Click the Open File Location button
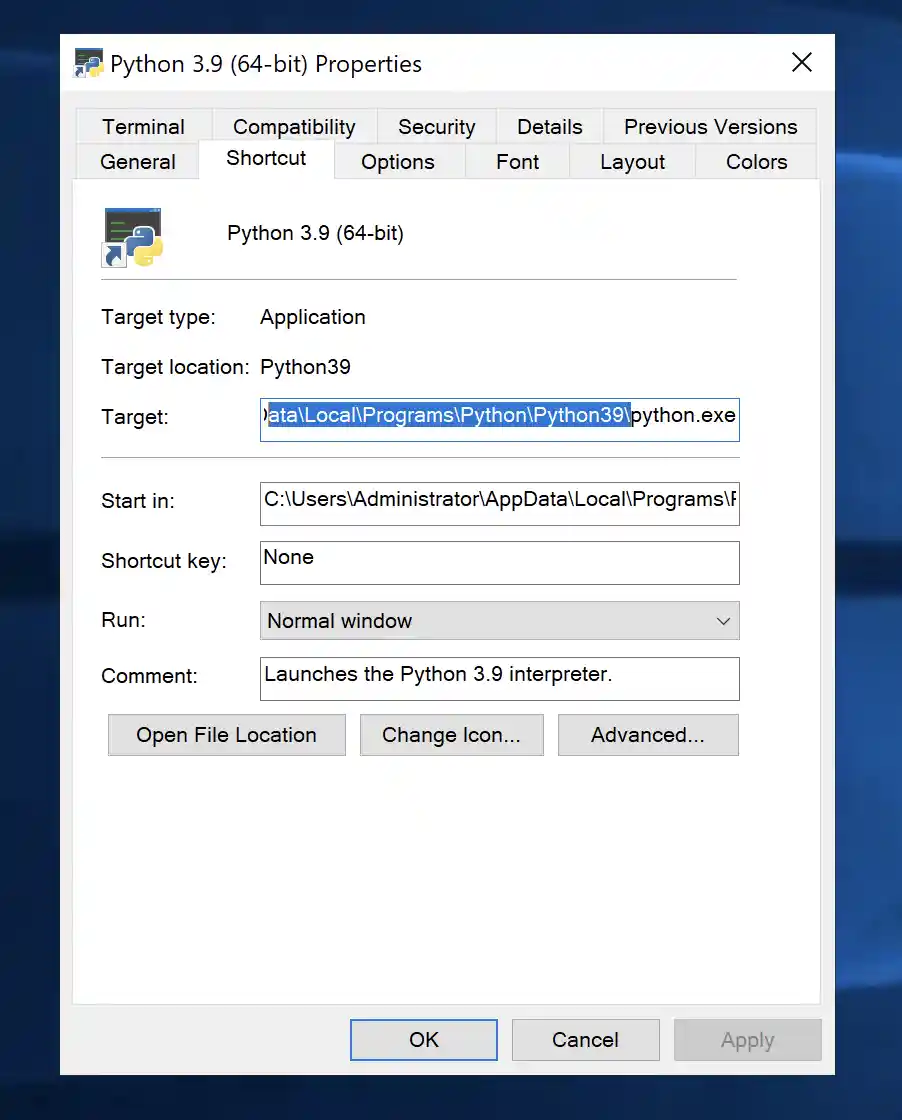 coord(226,735)
